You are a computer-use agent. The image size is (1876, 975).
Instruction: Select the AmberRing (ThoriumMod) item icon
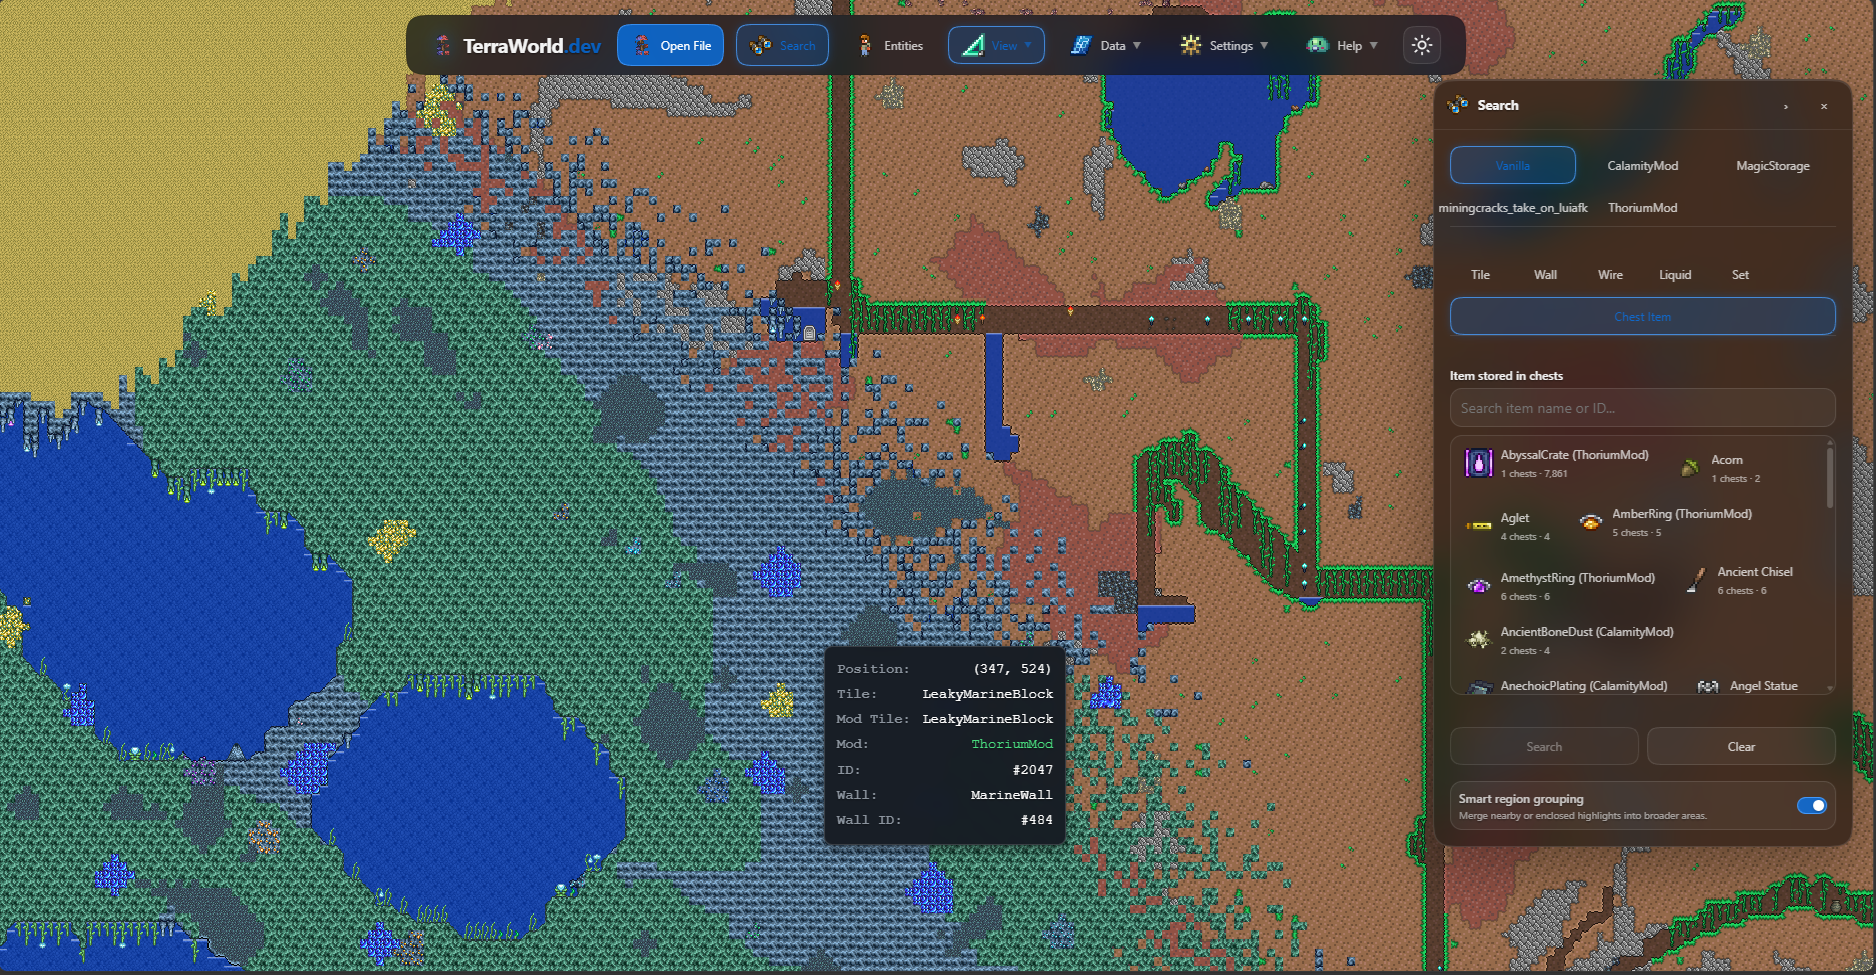1591,522
